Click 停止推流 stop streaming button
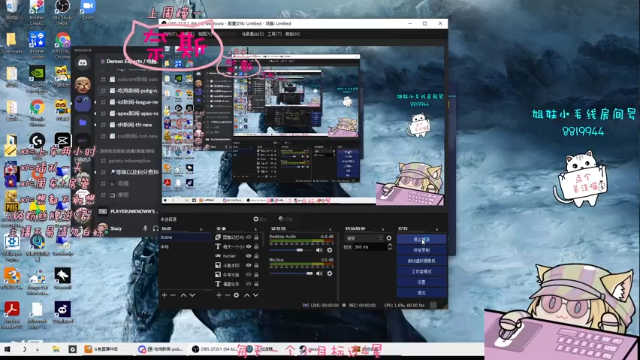 point(421,239)
